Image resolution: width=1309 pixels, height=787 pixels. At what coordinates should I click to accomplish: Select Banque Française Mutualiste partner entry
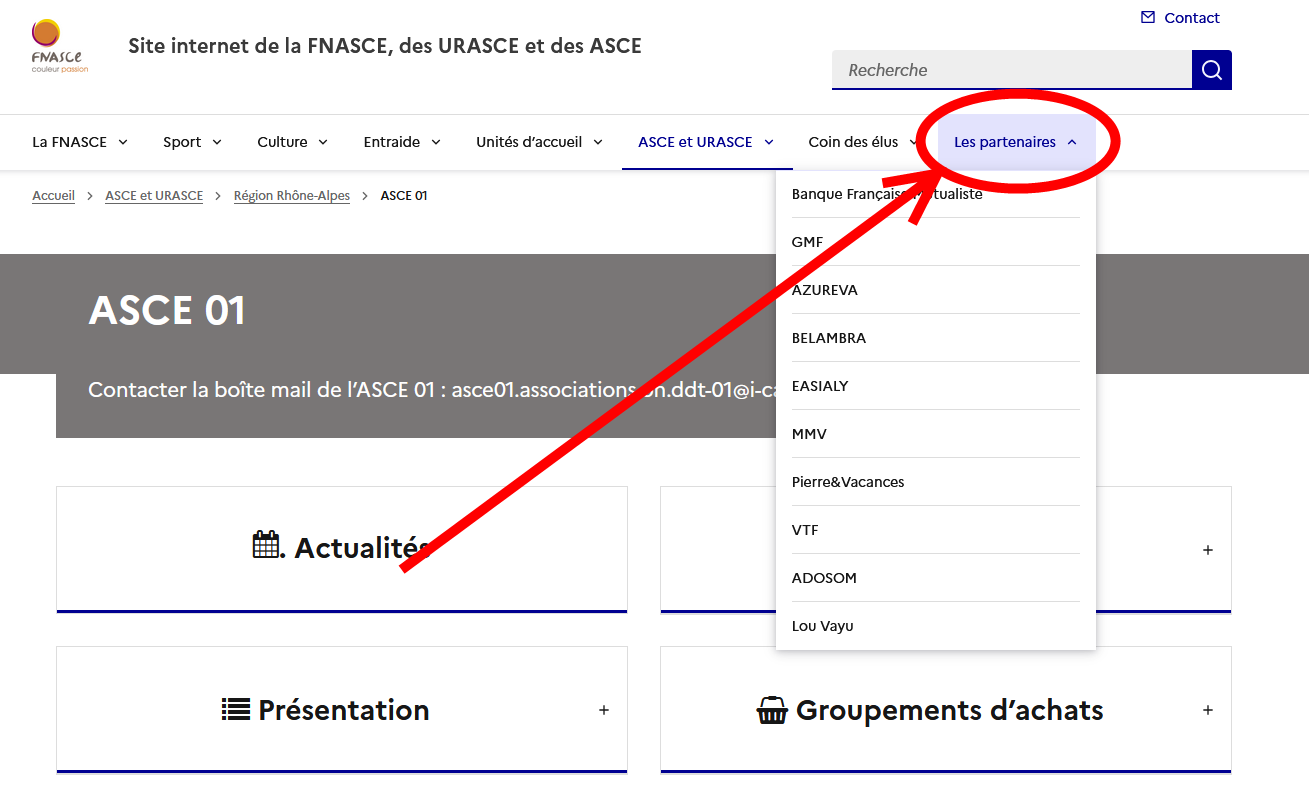tap(936, 194)
